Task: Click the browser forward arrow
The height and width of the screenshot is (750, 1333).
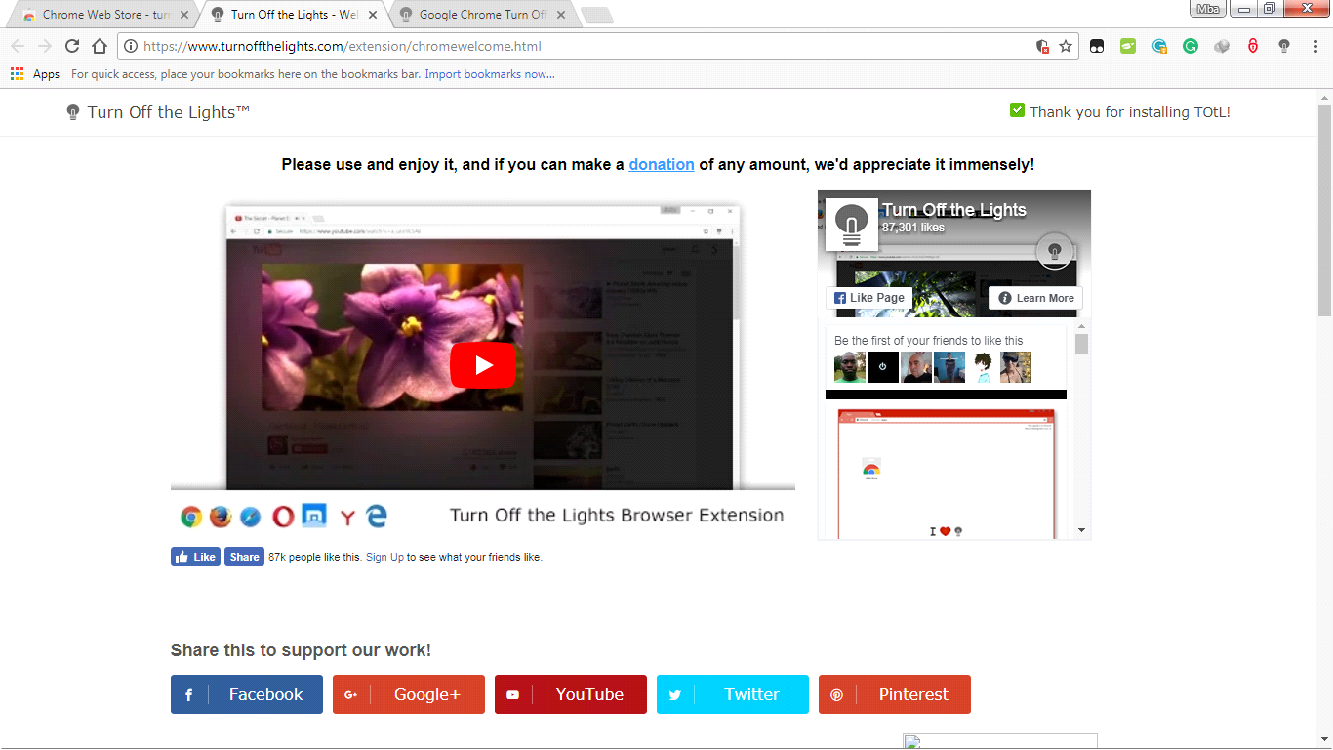Action: pos(44,46)
